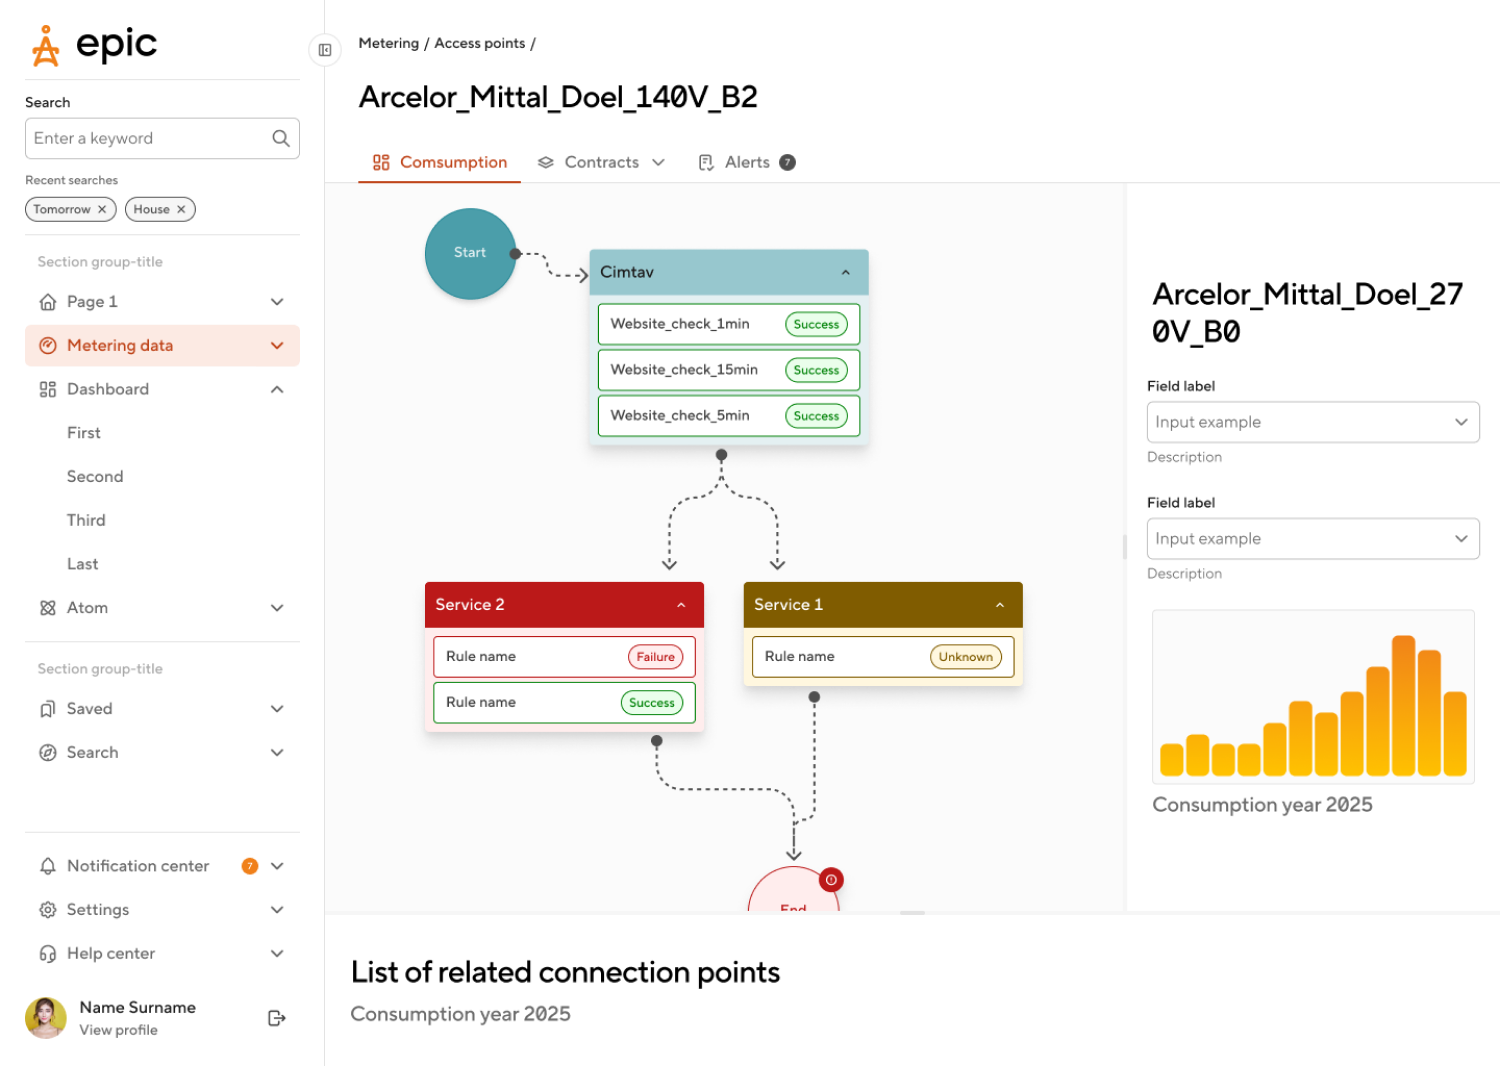The width and height of the screenshot is (1500, 1066).
Task: Click the alert badge on End node
Action: (831, 880)
